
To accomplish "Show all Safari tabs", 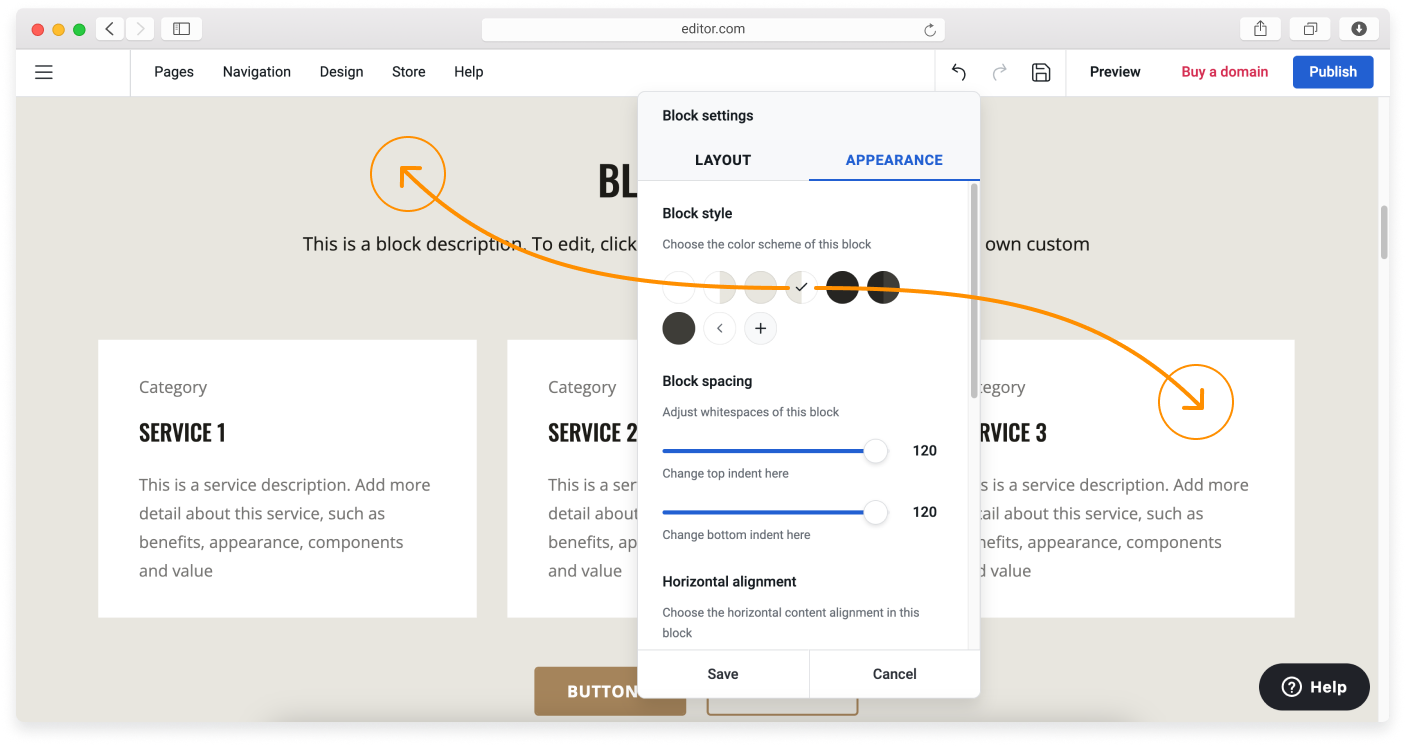I will (1310, 29).
